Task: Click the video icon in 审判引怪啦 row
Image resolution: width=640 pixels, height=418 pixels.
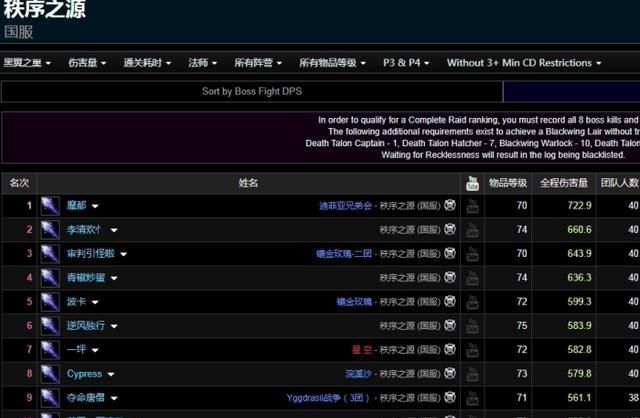Action: tap(472, 254)
